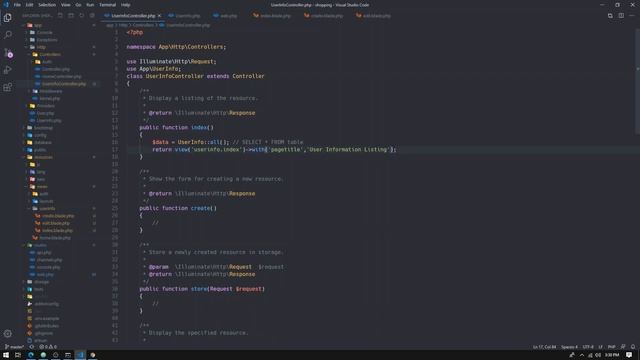
Task: Open the Search view in activity bar
Action: (x=7, y=35)
